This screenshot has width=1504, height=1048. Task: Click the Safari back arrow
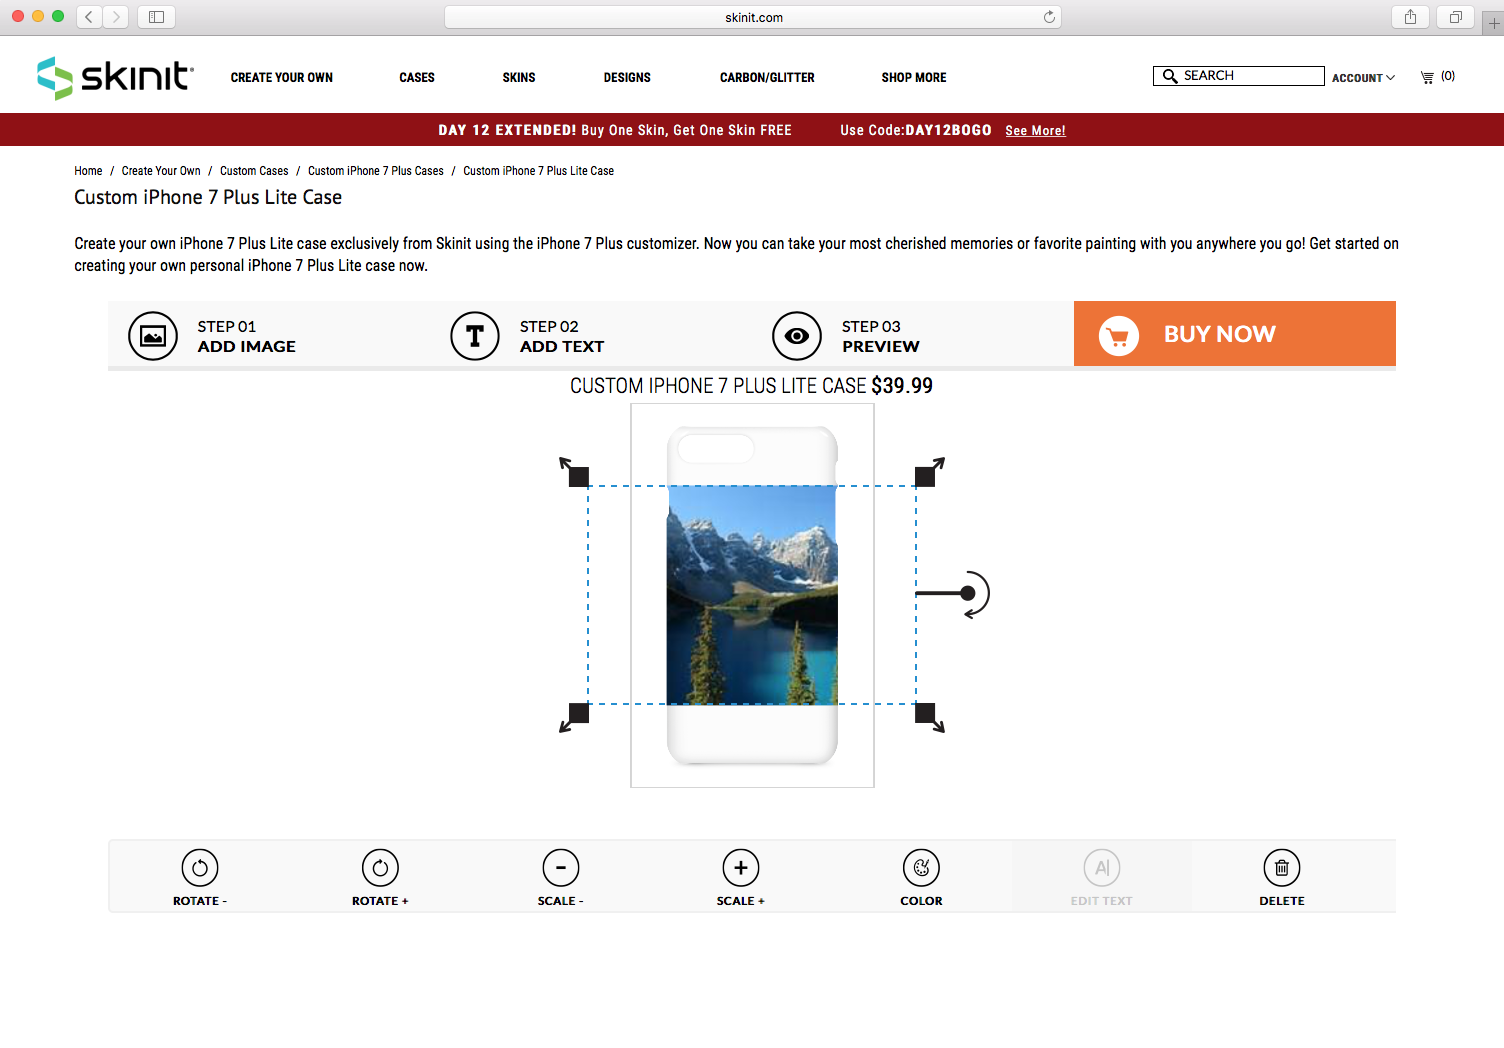tap(89, 17)
